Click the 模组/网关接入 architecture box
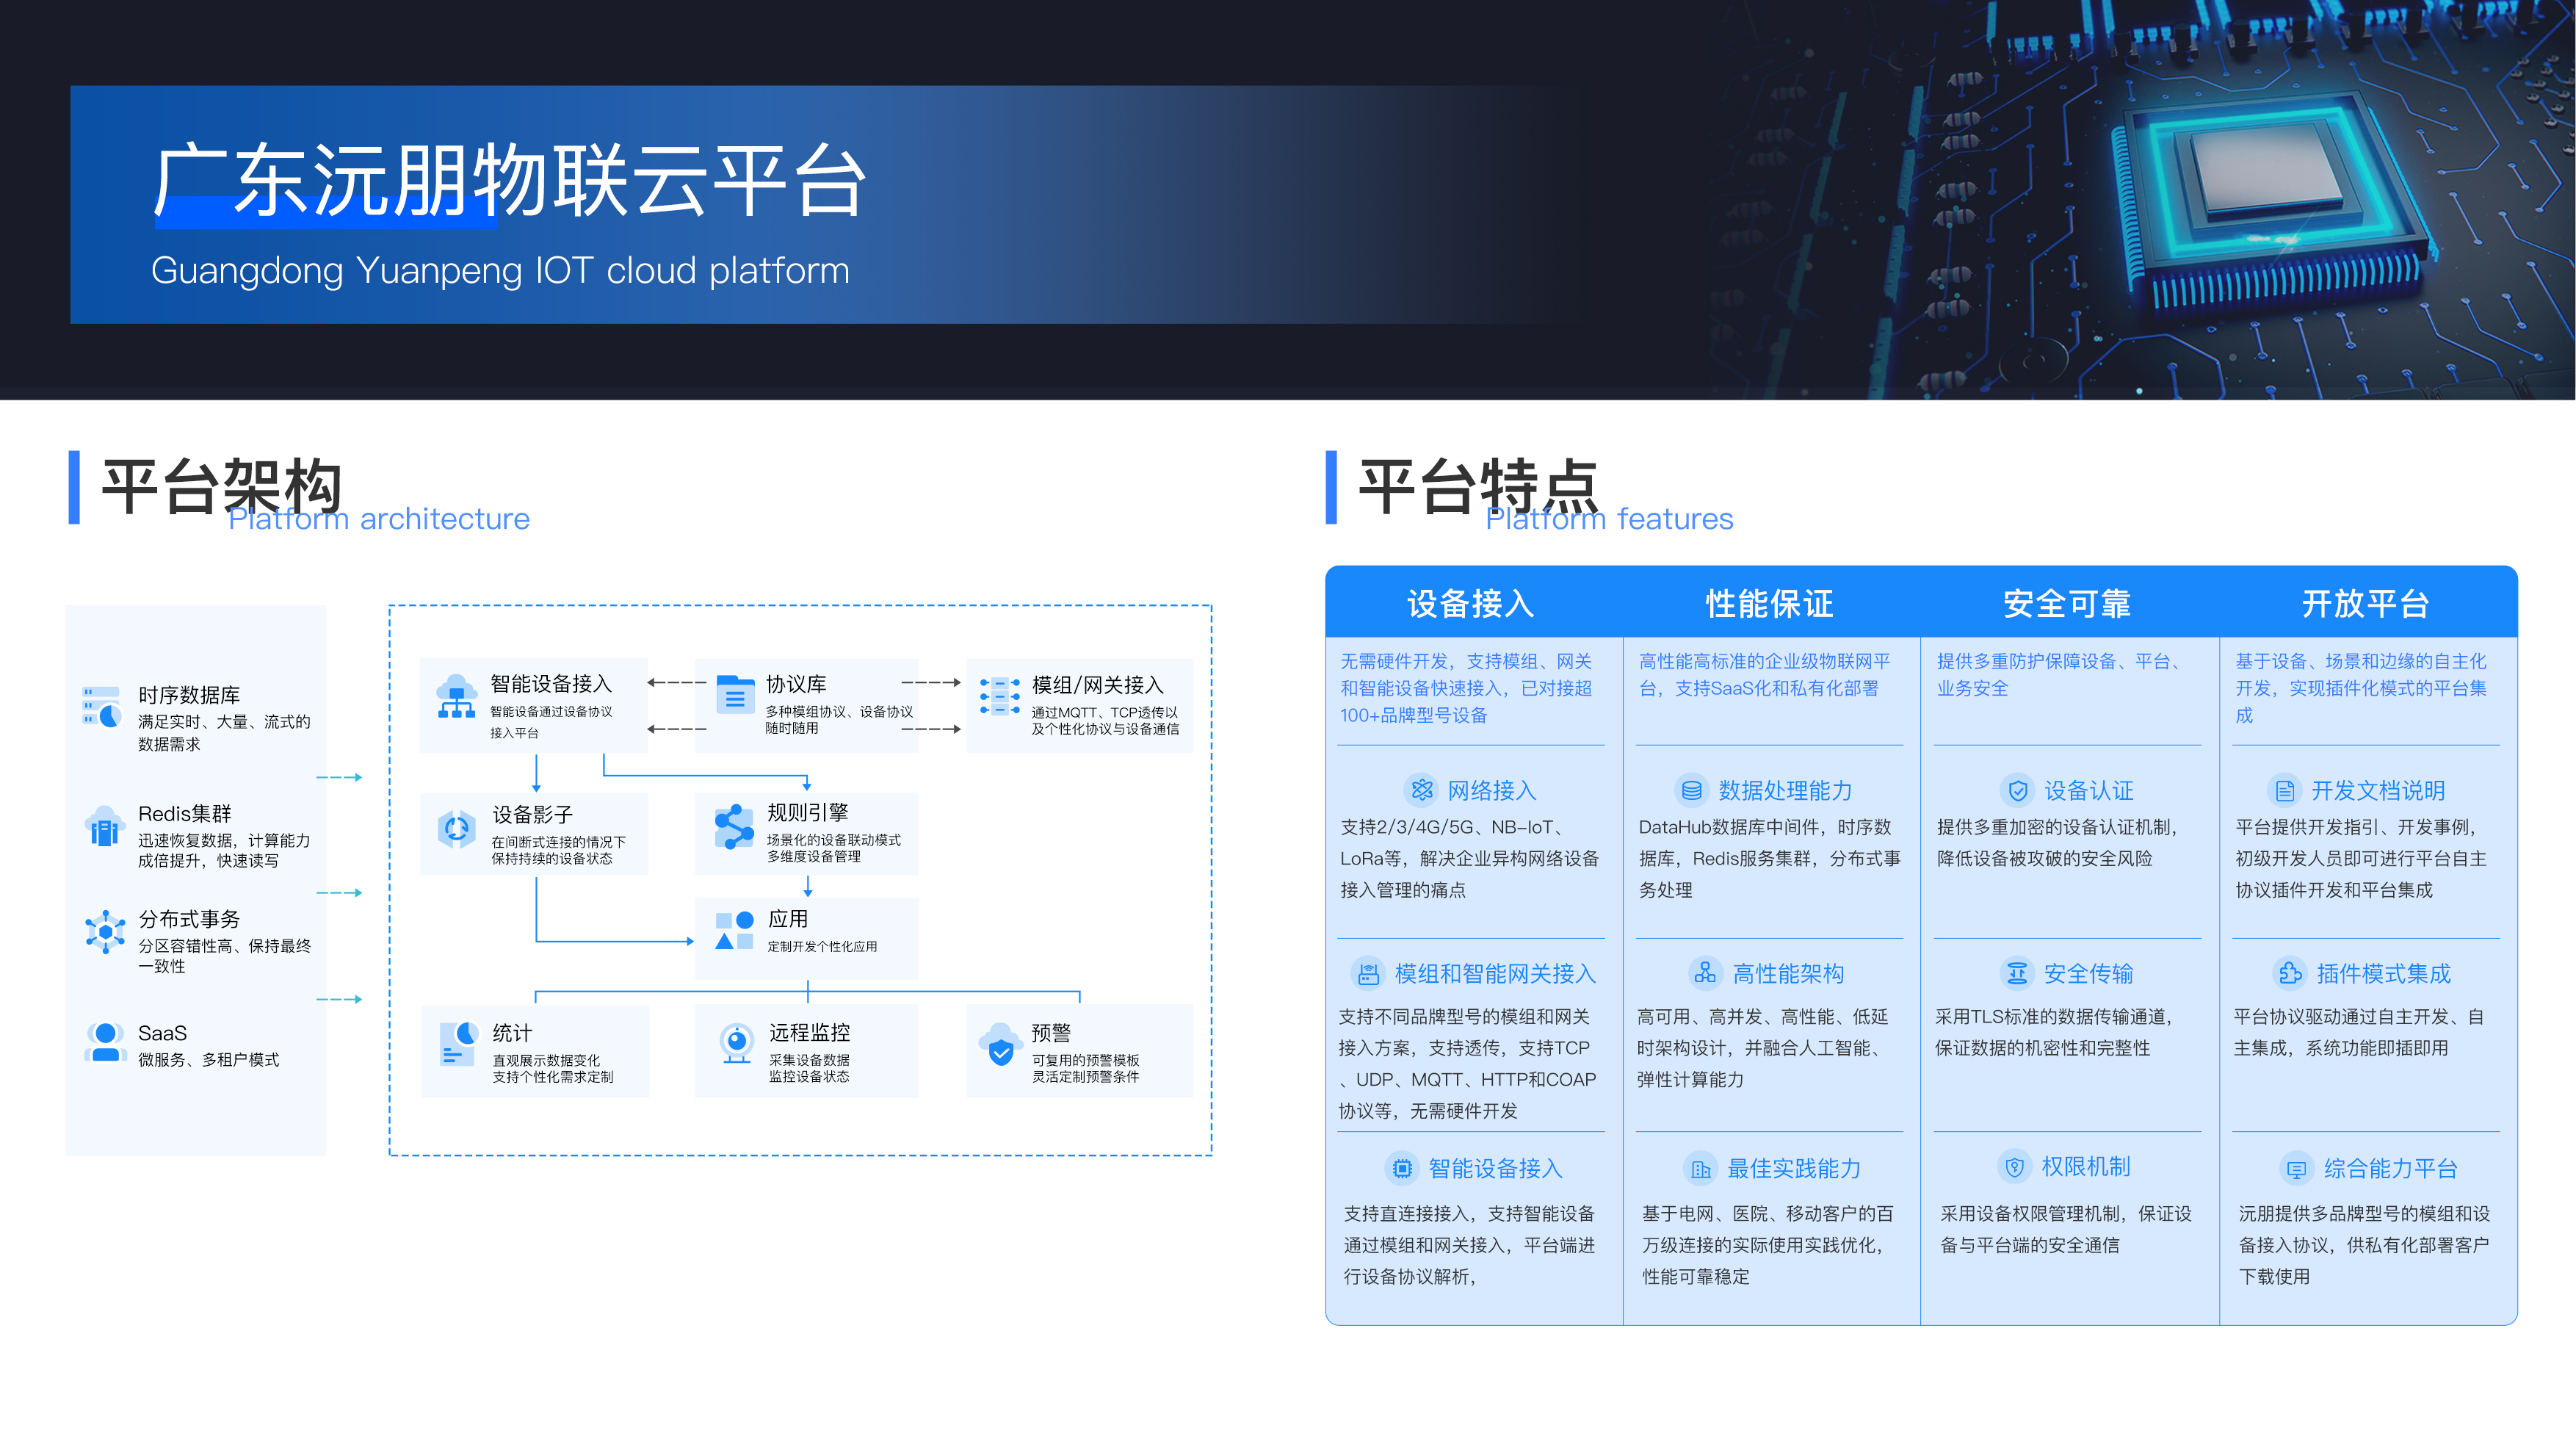 click(1080, 705)
